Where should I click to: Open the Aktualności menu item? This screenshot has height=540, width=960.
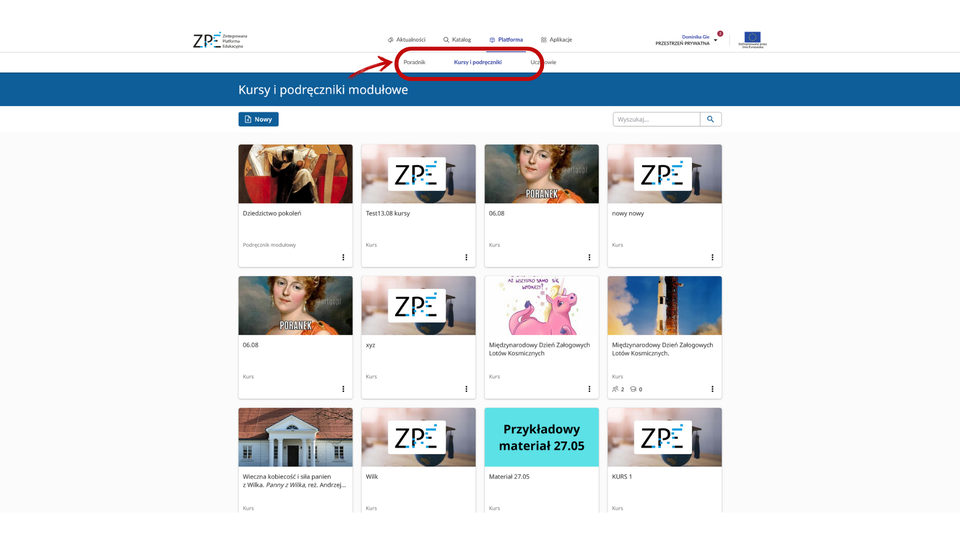coord(406,40)
